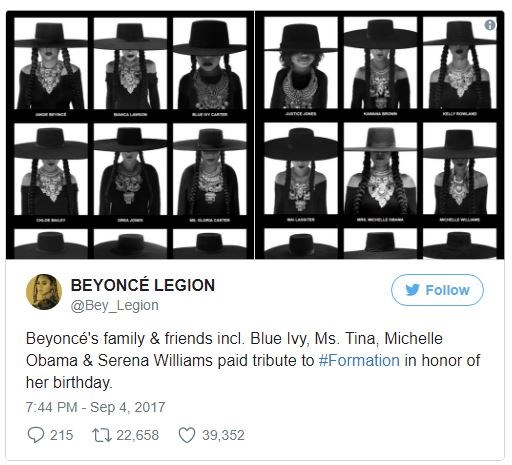Open the 7:44 PM - Sep 4, 2017 timestamp
The height and width of the screenshot is (465, 512).
pos(95,407)
